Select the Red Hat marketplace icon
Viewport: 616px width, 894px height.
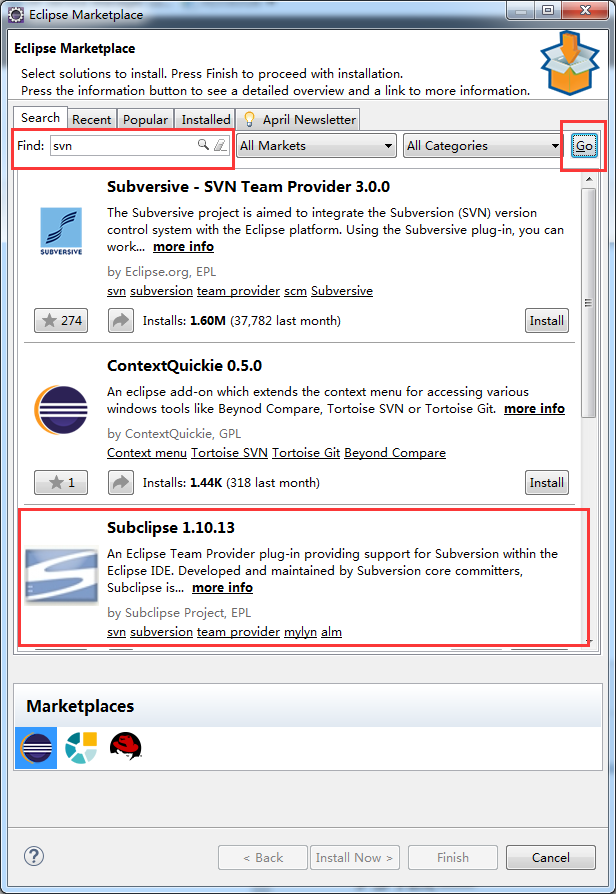(x=125, y=746)
